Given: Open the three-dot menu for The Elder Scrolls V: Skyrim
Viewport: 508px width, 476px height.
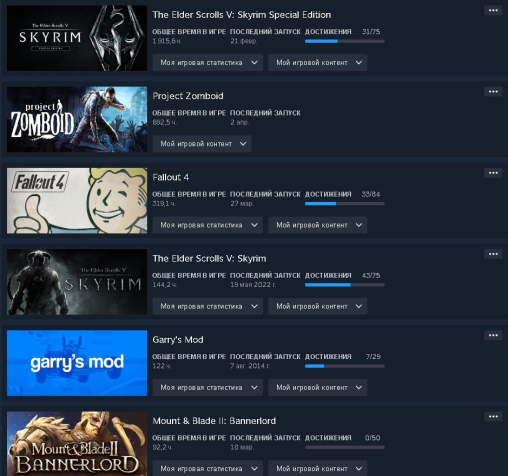Looking at the screenshot, I should 493,254.
